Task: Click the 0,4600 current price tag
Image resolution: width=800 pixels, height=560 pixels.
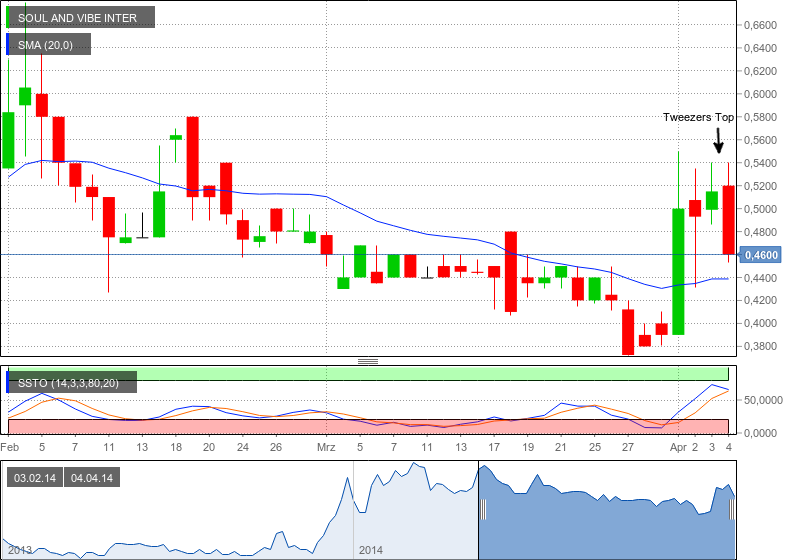Action: coord(761,254)
